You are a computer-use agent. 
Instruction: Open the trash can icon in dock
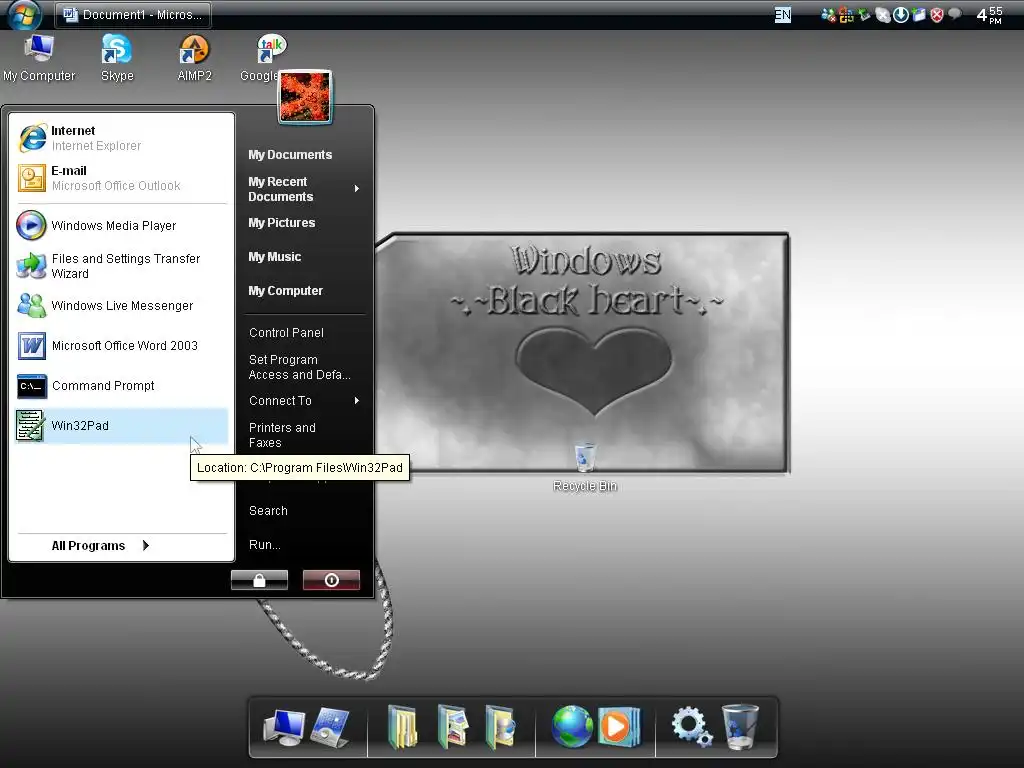(x=740, y=726)
